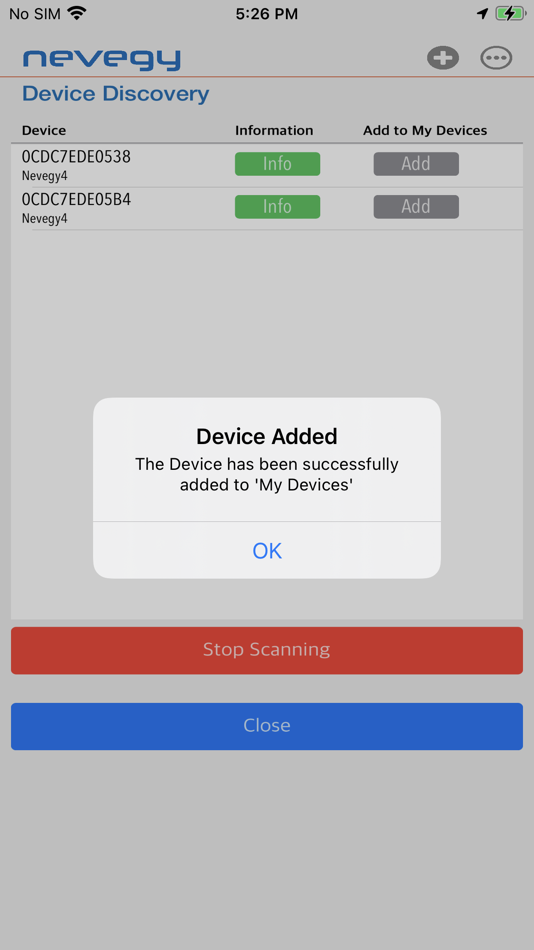Tap the location arrow status icon
This screenshot has width=534, height=950.
click(482, 13)
